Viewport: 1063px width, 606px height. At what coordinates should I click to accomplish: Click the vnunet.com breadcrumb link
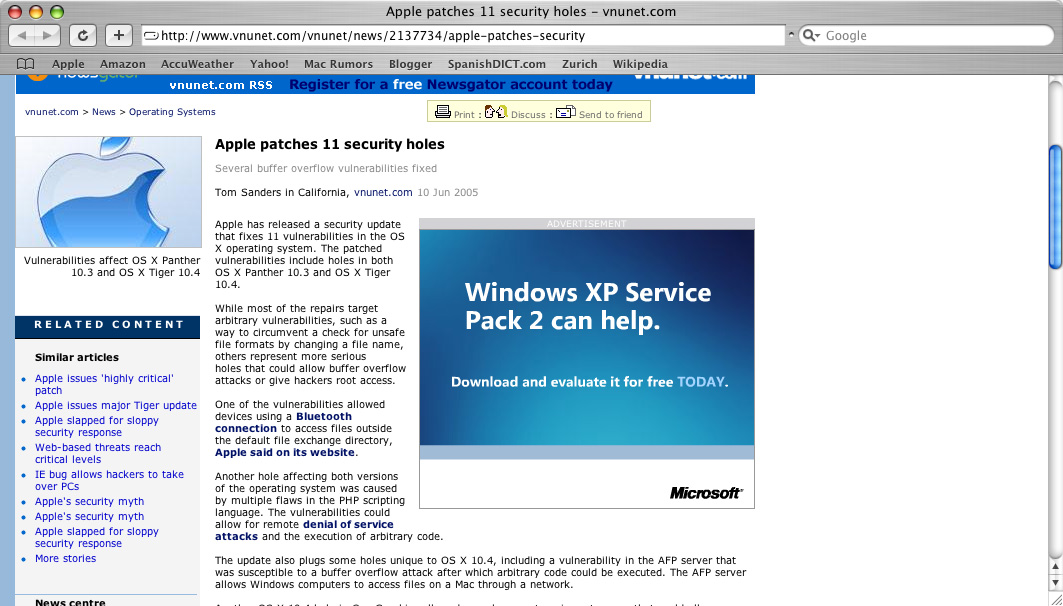click(x=52, y=112)
